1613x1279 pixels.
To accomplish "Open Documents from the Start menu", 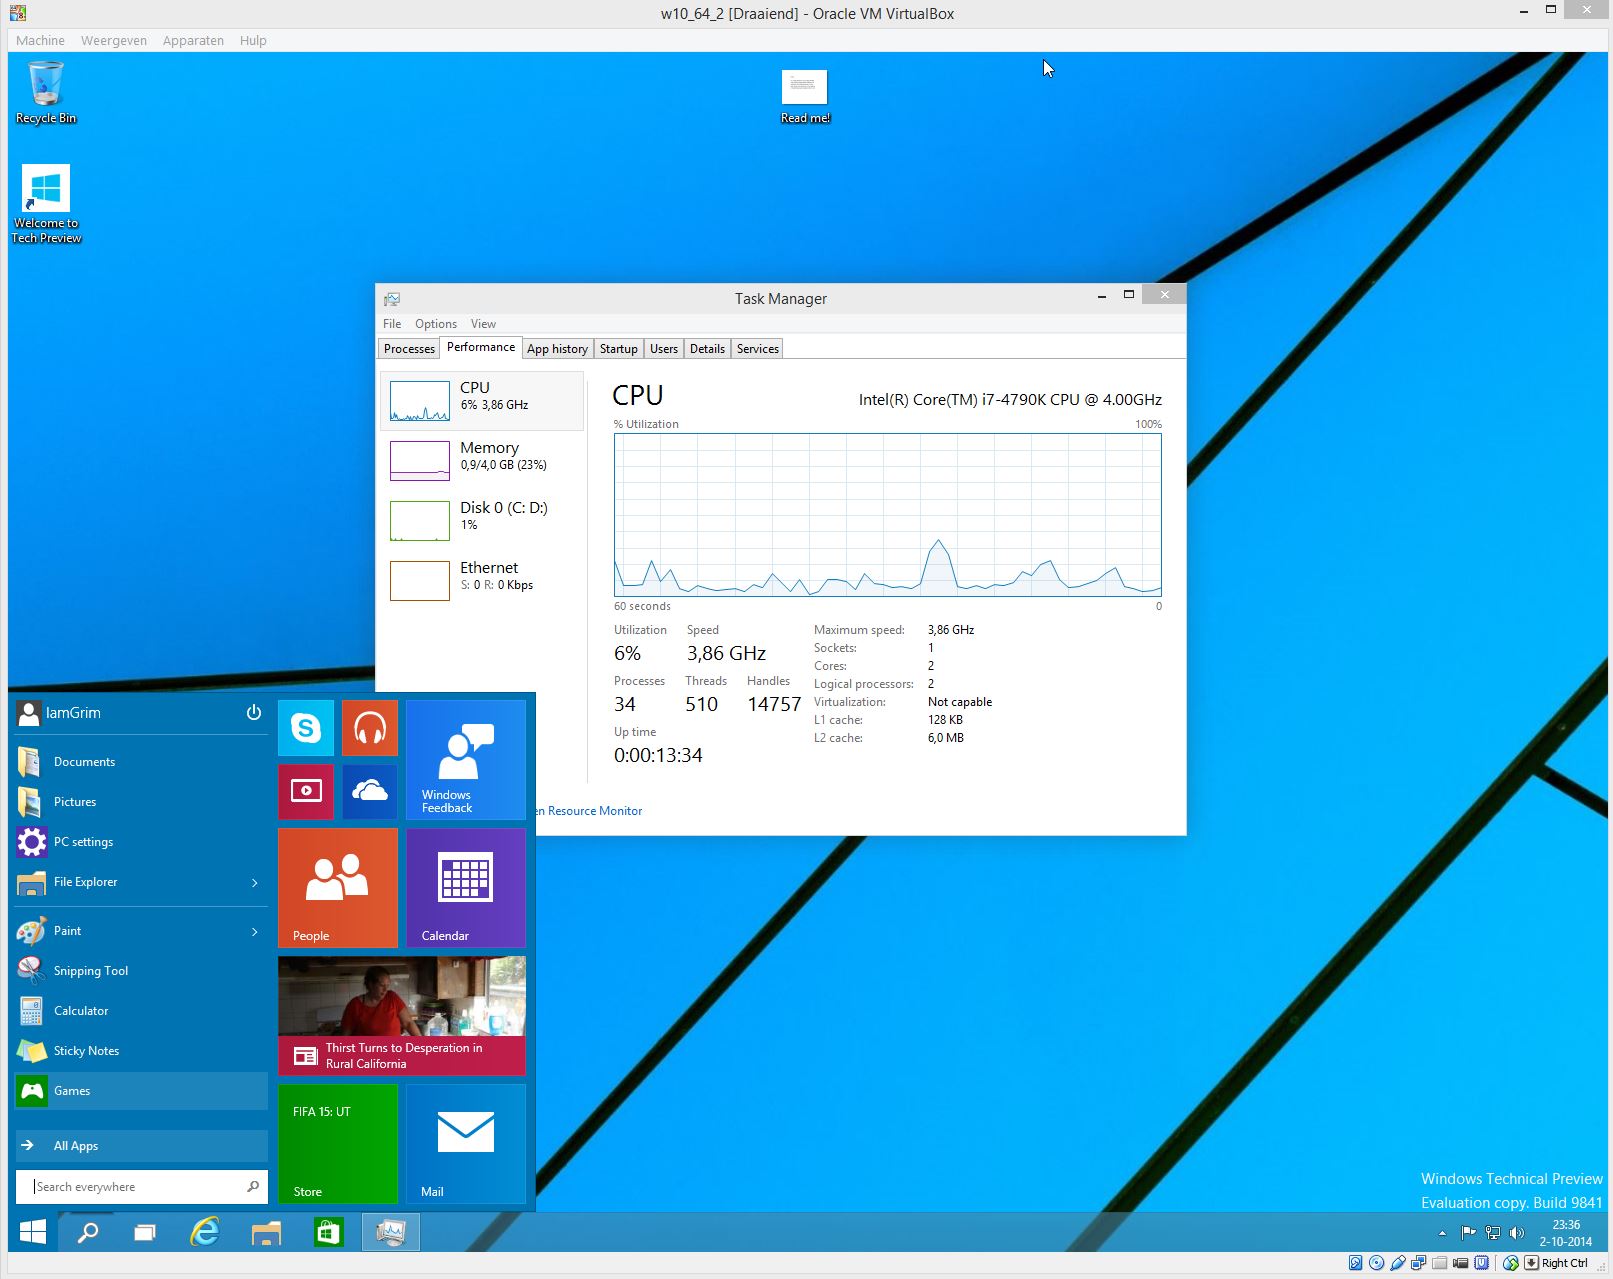I will tap(141, 762).
